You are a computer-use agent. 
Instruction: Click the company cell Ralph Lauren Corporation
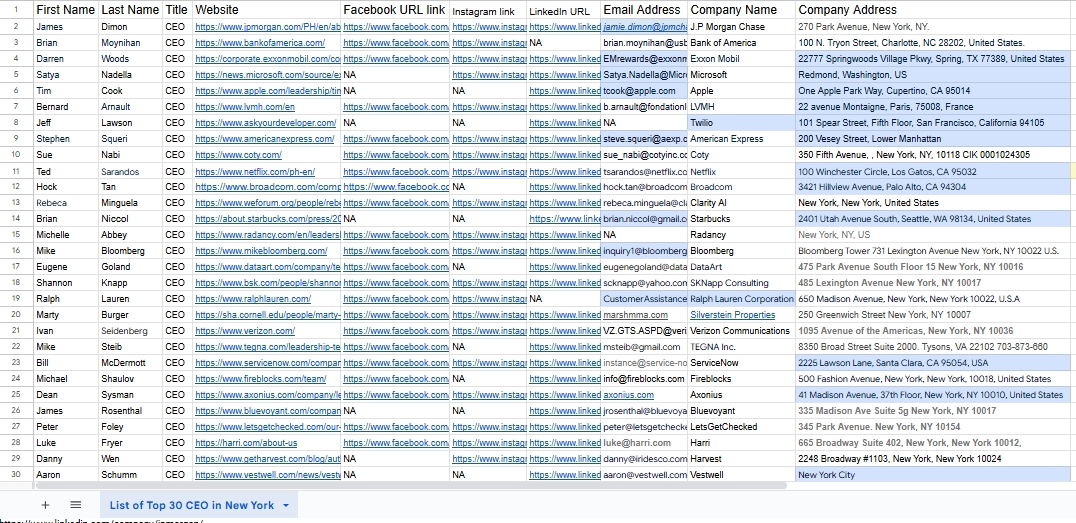coord(742,299)
